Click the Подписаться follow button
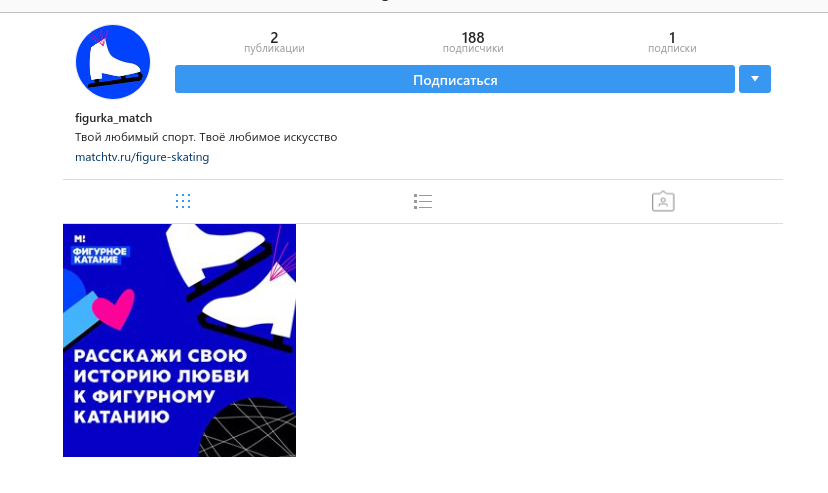828x493 pixels. [x=455, y=79]
